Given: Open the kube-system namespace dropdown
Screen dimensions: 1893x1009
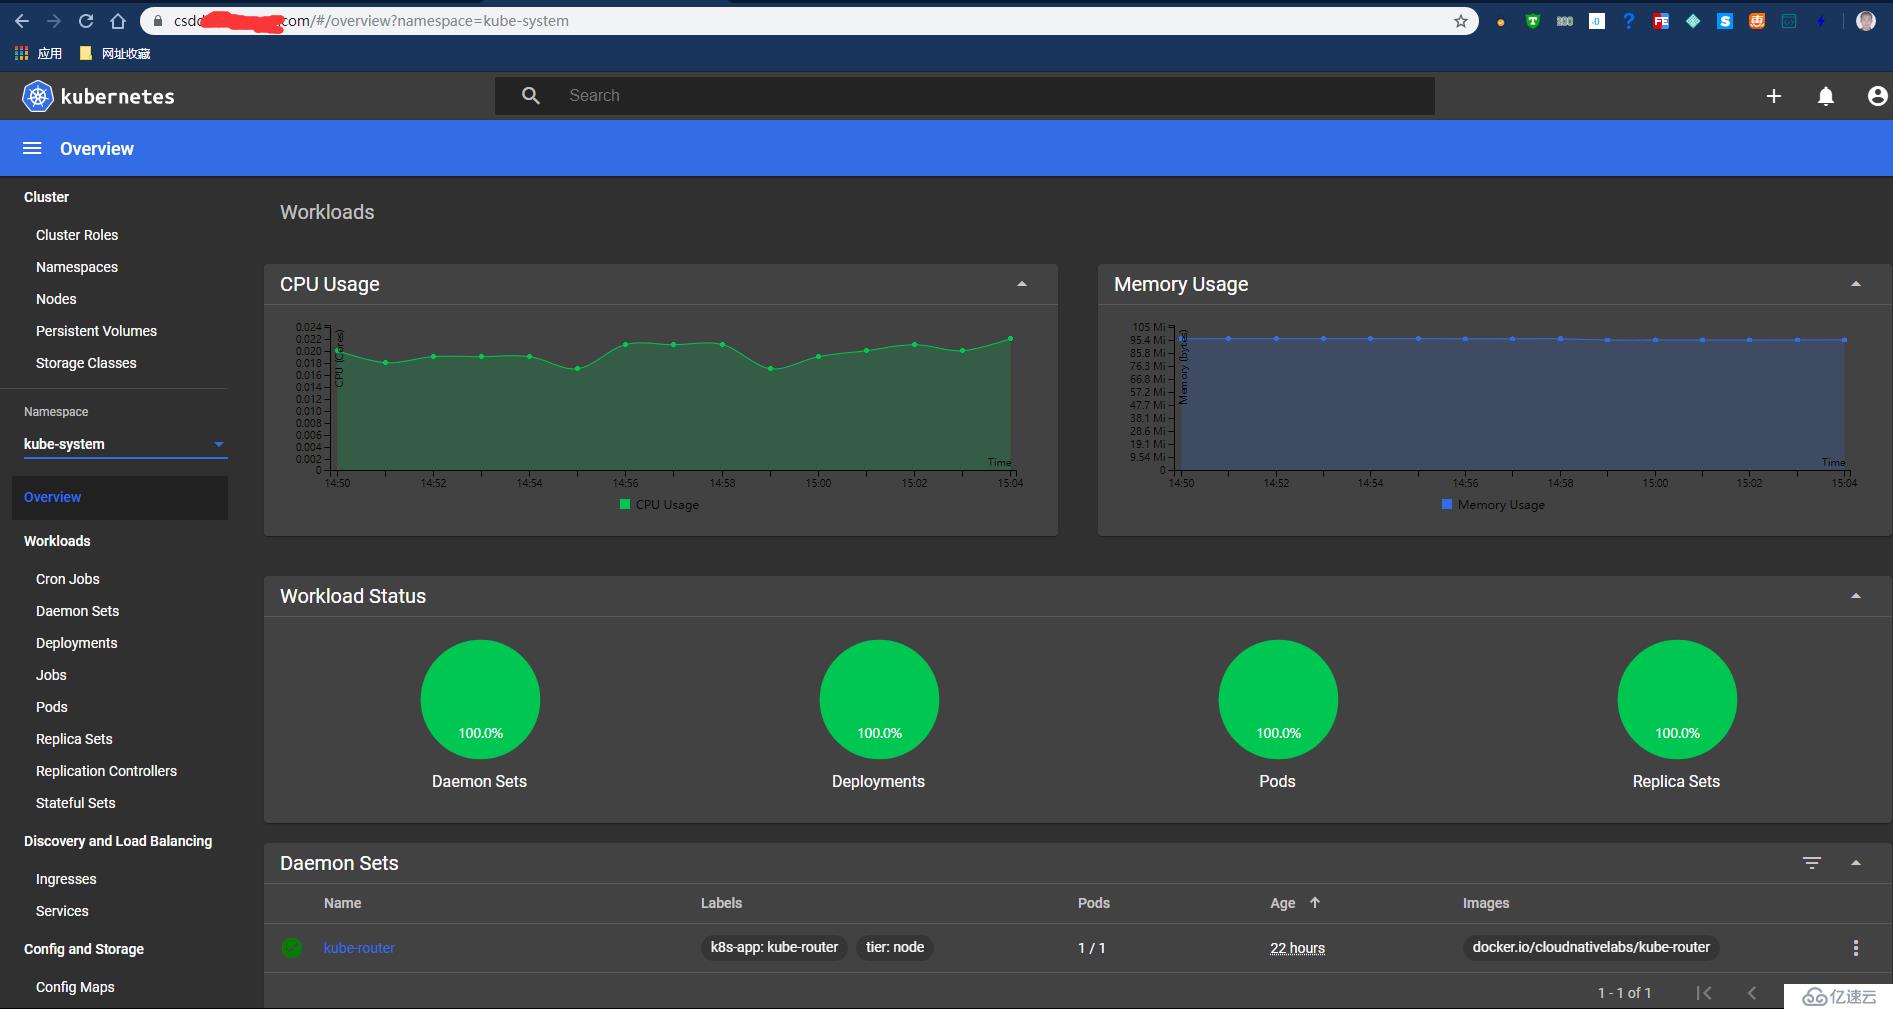Looking at the screenshot, I should 126,444.
